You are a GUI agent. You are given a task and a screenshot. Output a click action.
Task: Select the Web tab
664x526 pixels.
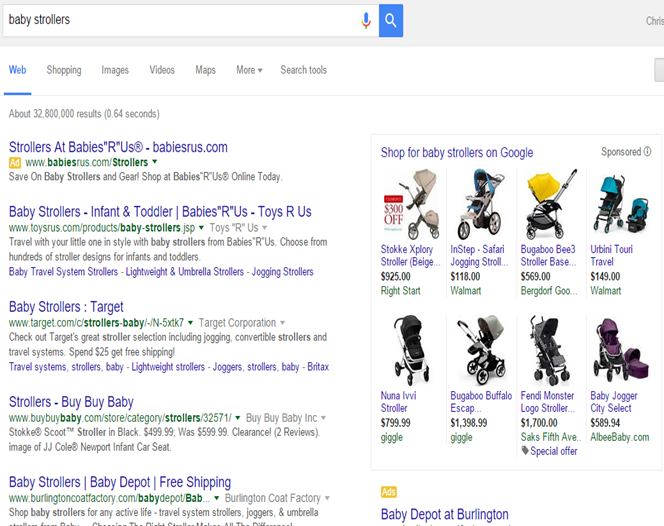[x=17, y=70]
